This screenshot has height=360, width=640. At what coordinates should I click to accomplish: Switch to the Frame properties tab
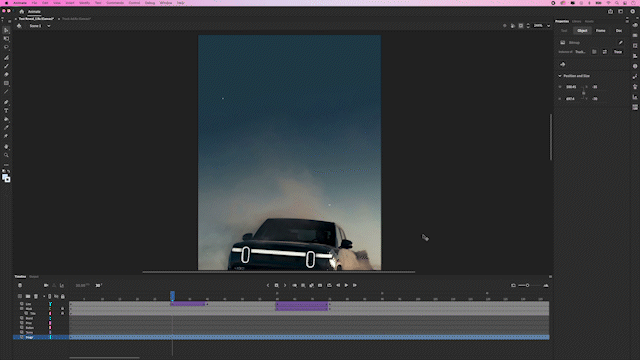coord(600,31)
